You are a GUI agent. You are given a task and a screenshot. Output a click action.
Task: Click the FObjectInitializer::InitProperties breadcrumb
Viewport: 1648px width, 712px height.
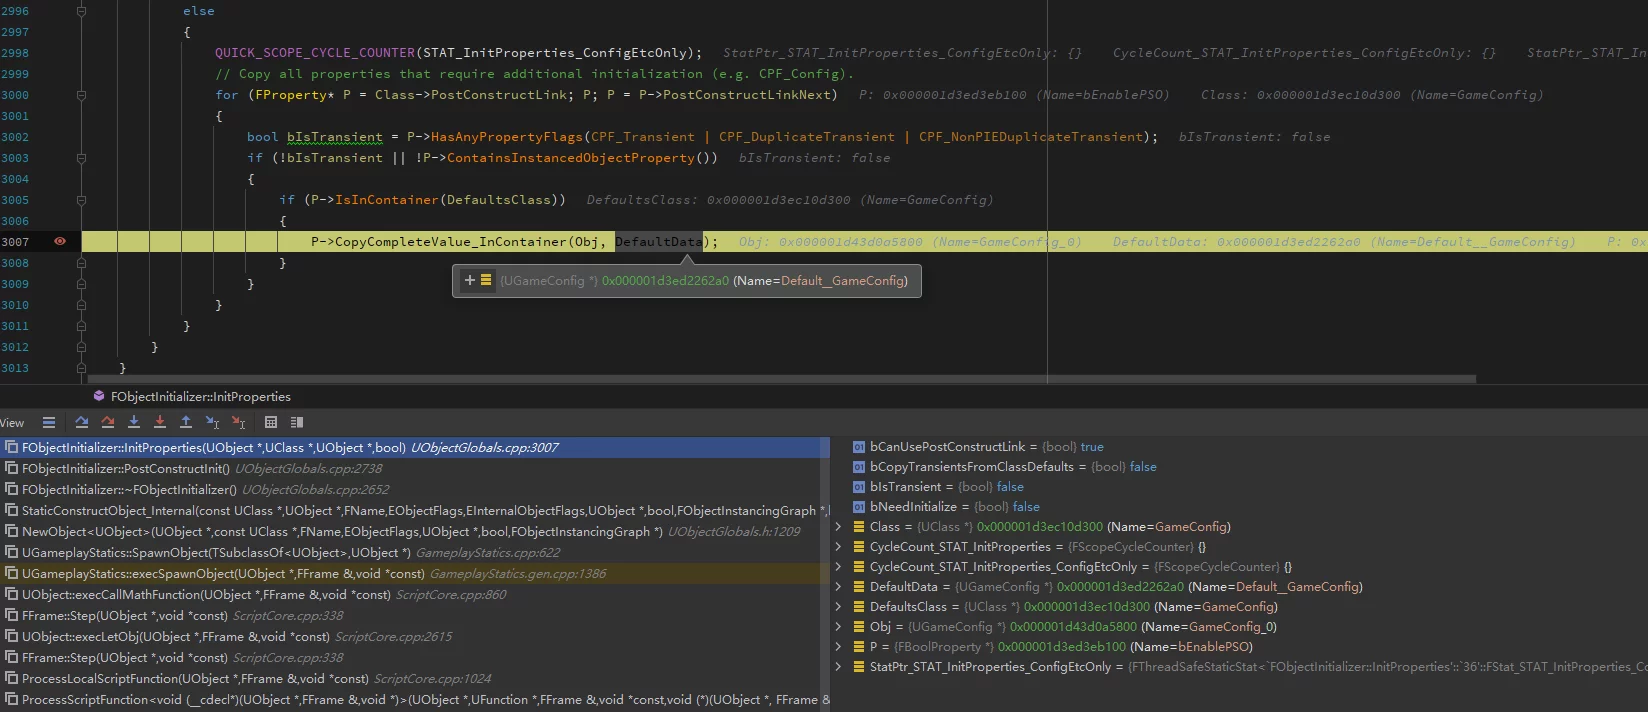200,397
